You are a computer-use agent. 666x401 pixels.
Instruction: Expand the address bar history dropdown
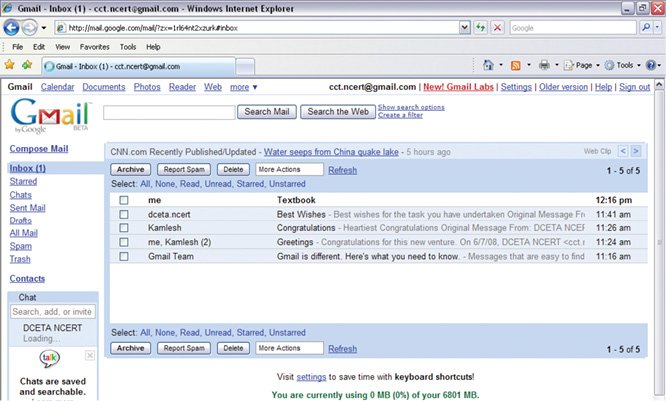pyautogui.click(x=465, y=28)
